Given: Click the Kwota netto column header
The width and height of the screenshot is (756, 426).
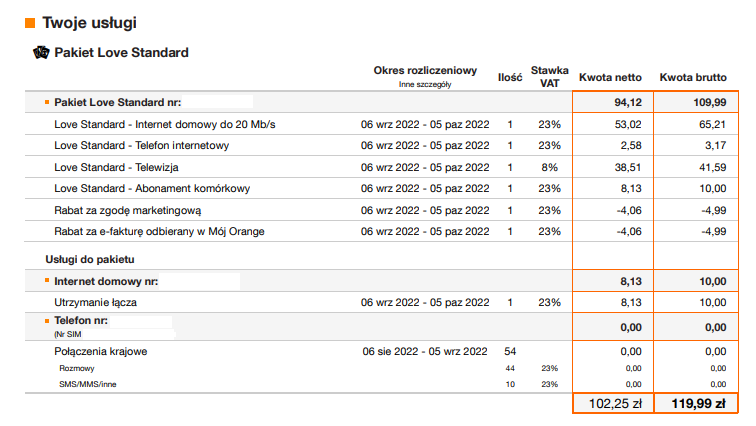Looking at the screenshot, I should [x=609, y=77].
